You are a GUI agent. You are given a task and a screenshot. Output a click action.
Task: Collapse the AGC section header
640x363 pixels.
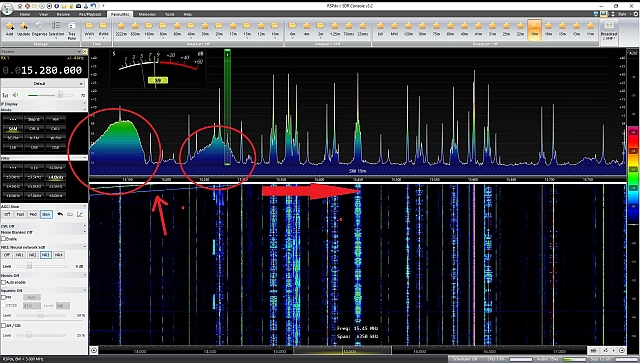tap(85, 206)
